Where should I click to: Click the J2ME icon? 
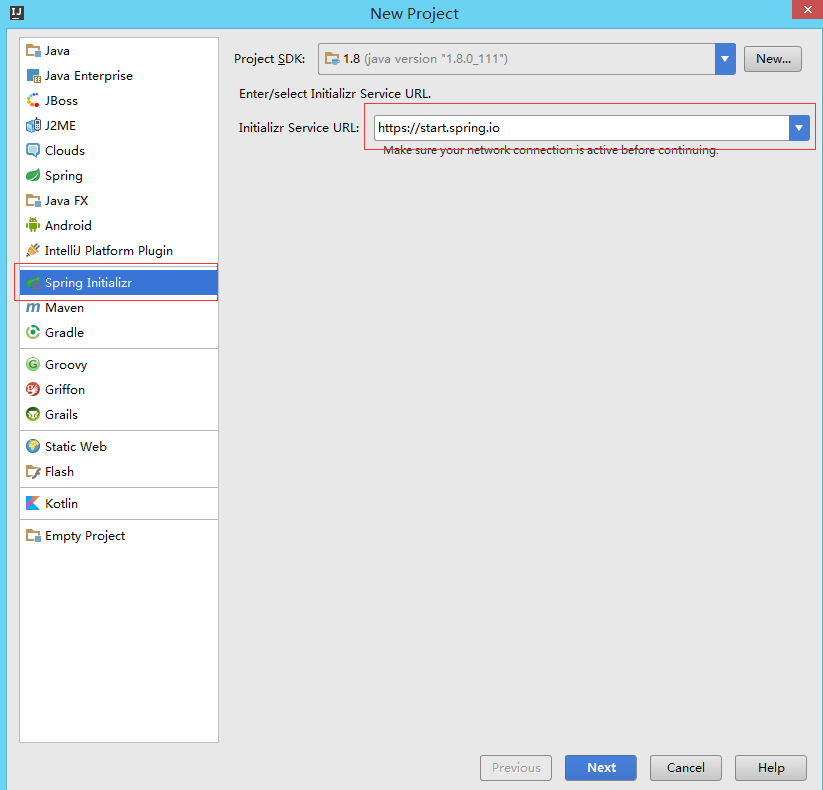[33, 126]
